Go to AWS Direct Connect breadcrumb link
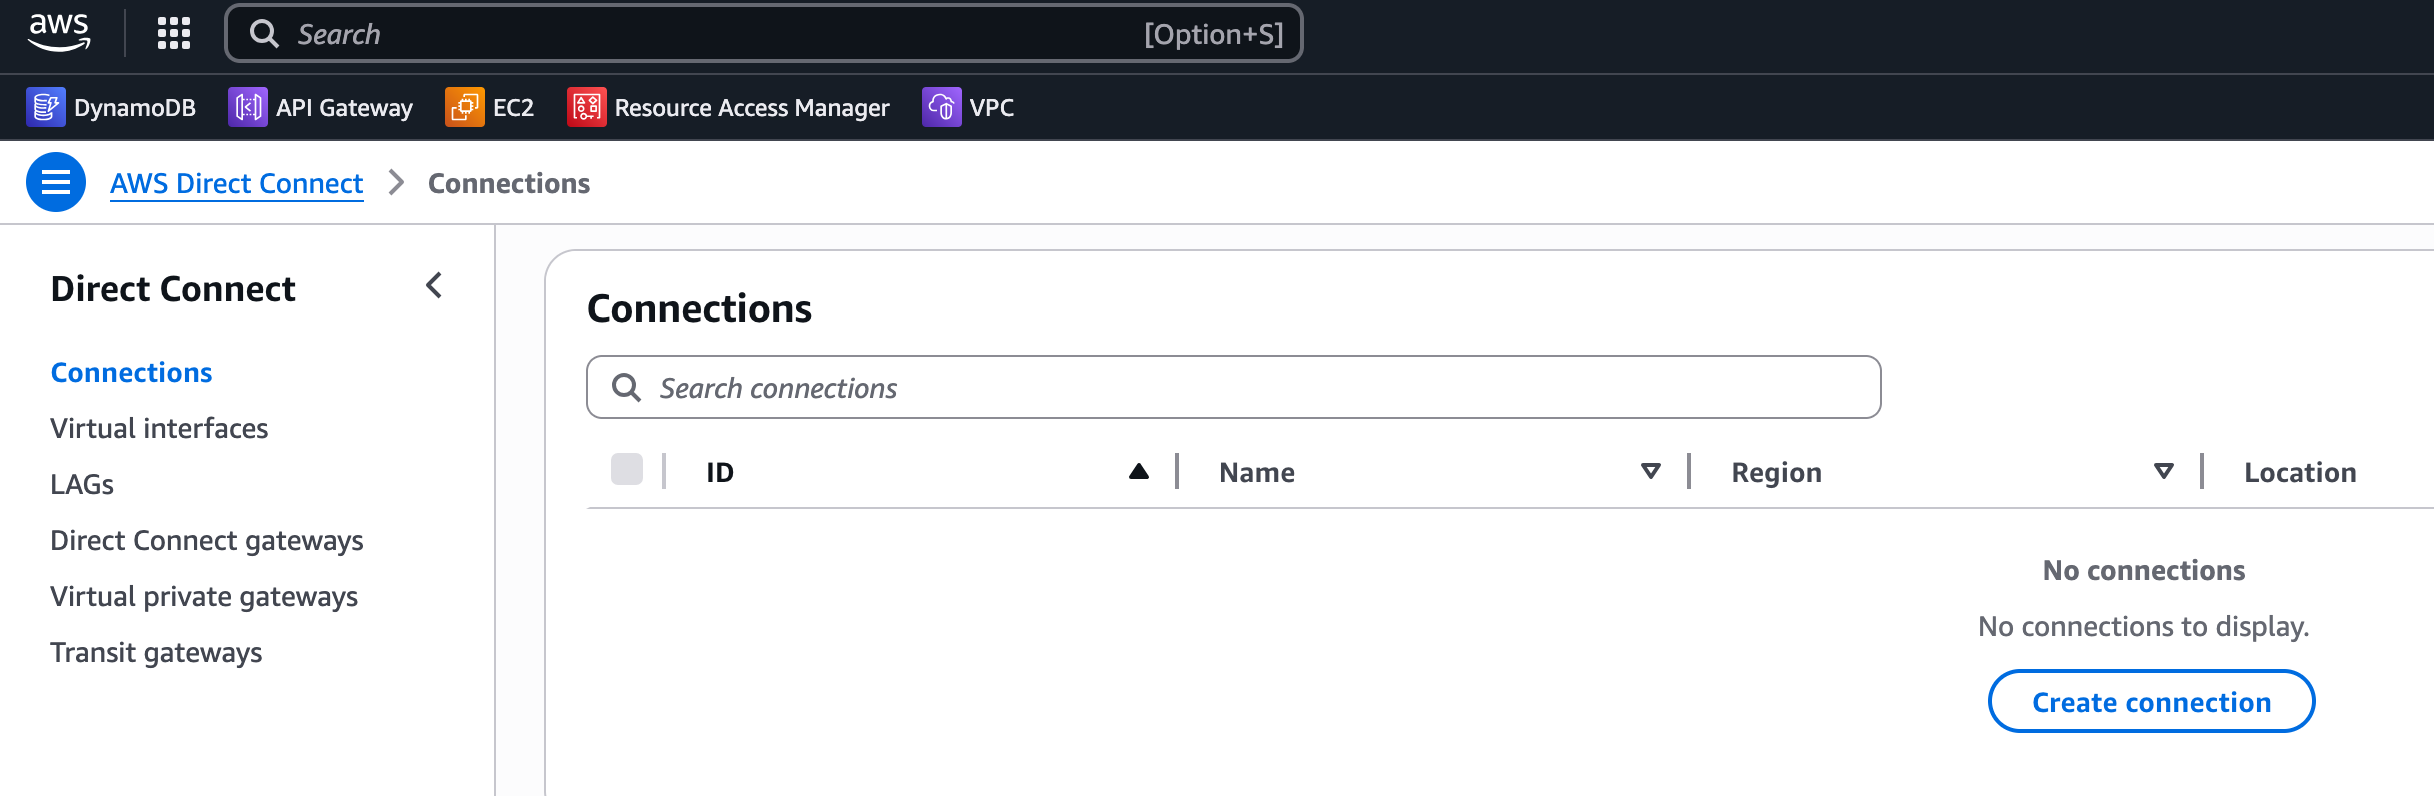 click(x=237, y=183)
